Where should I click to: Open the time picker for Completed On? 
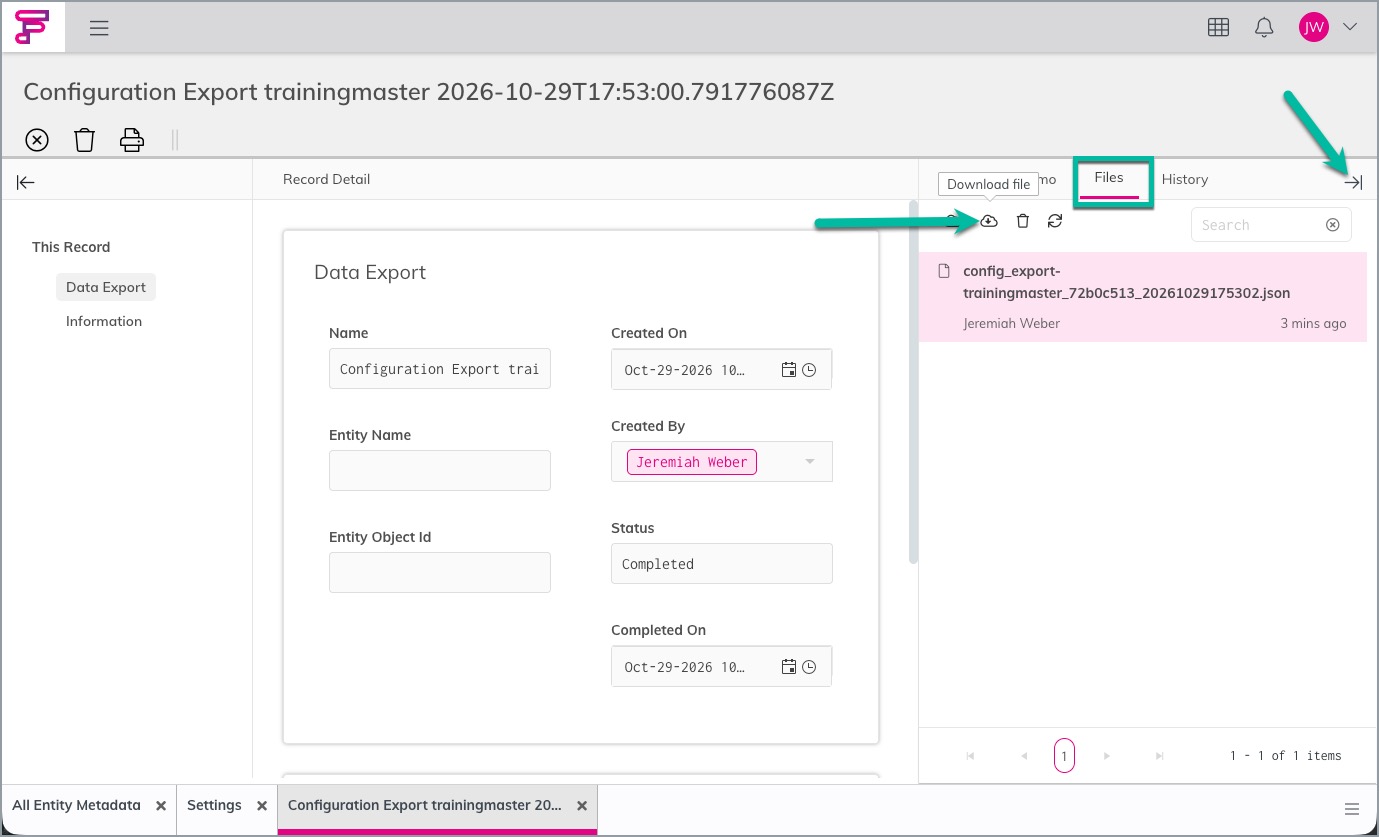click(810, 666)
